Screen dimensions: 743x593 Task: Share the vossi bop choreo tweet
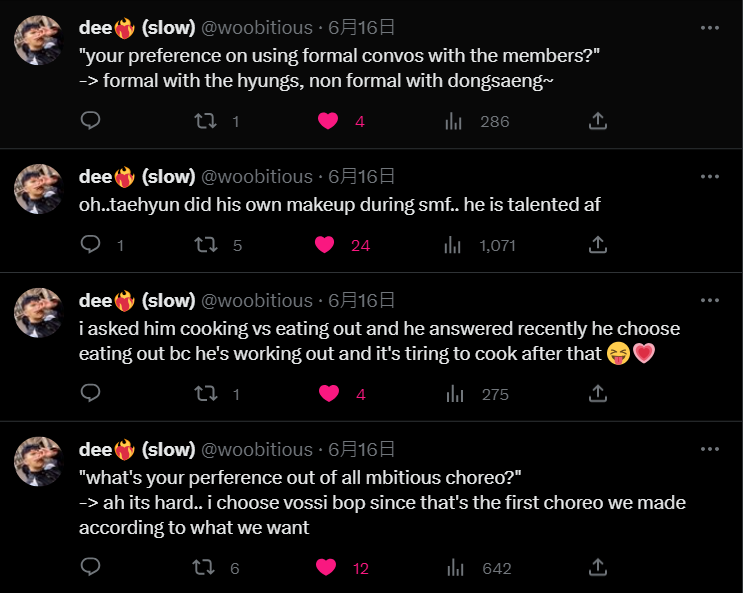point(598,567)
